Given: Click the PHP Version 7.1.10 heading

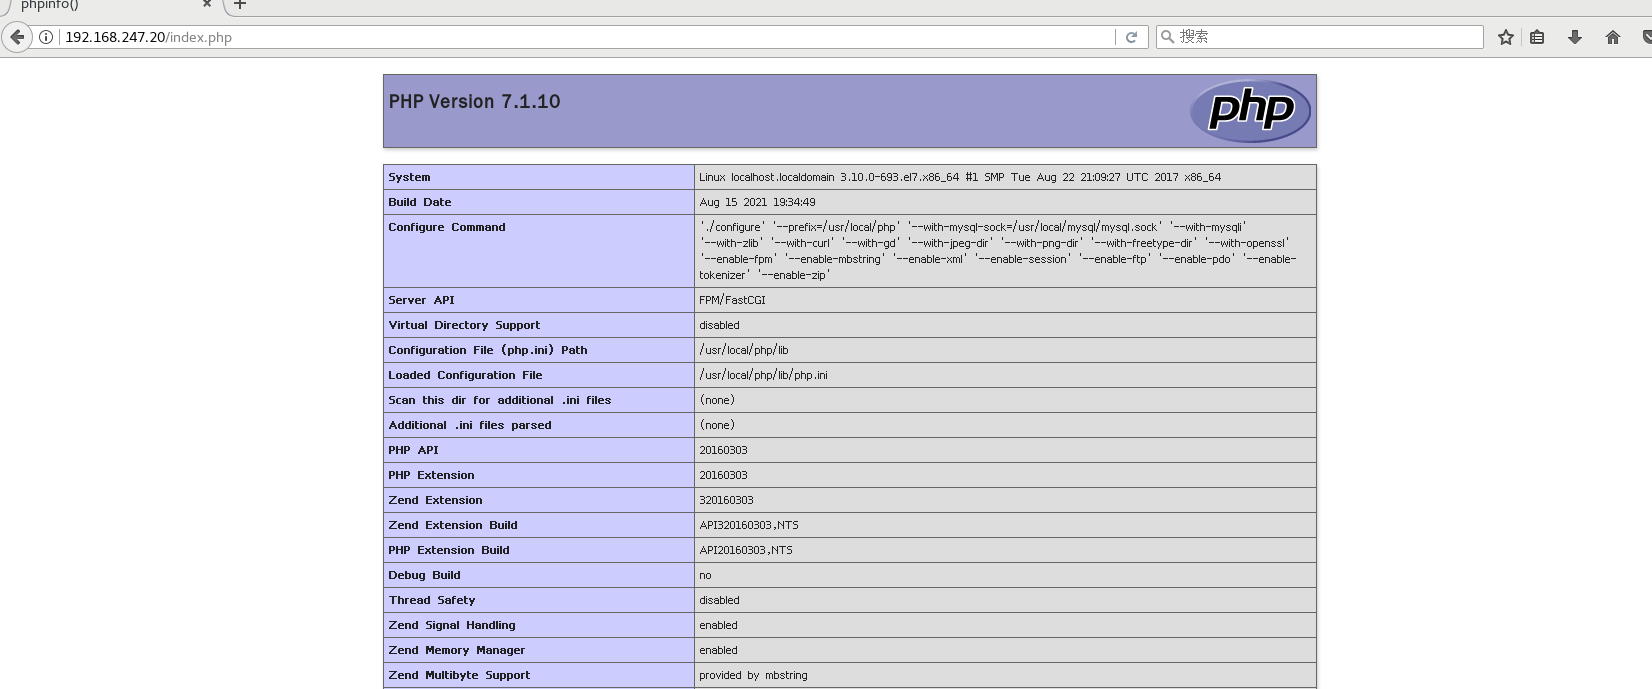Looking at the screenshot, I should (474, 101).
